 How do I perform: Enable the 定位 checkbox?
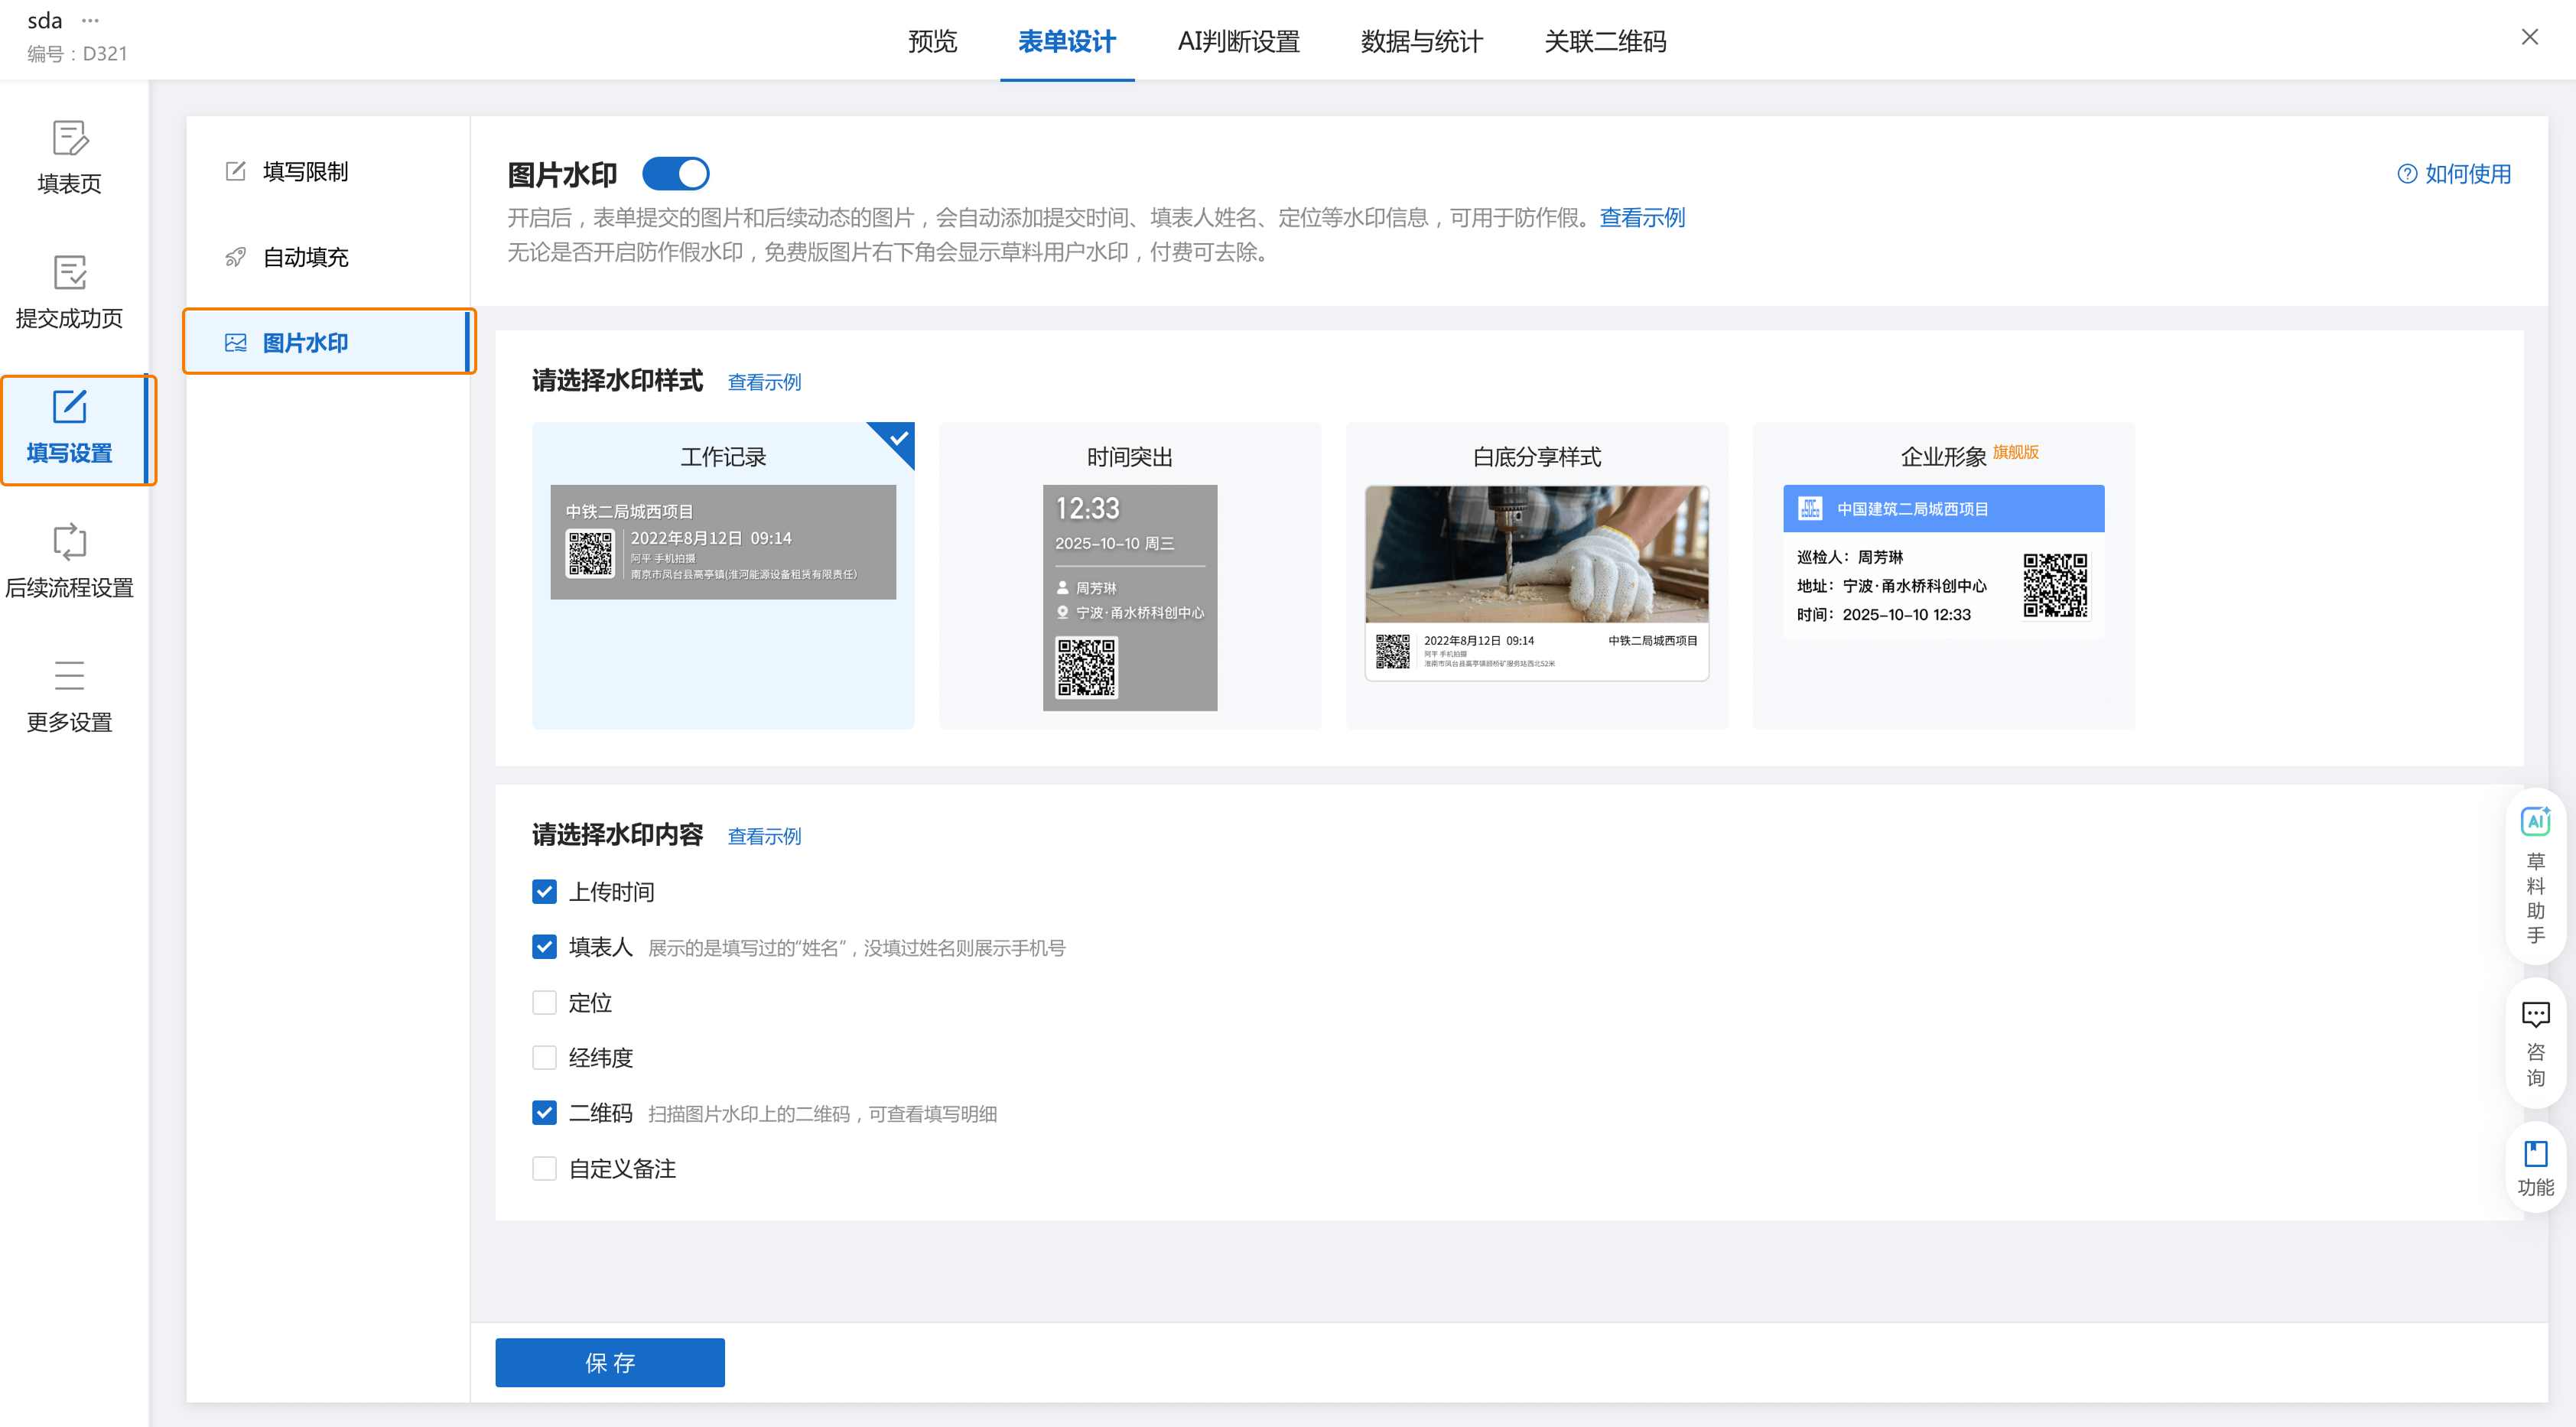point(544,1003)
